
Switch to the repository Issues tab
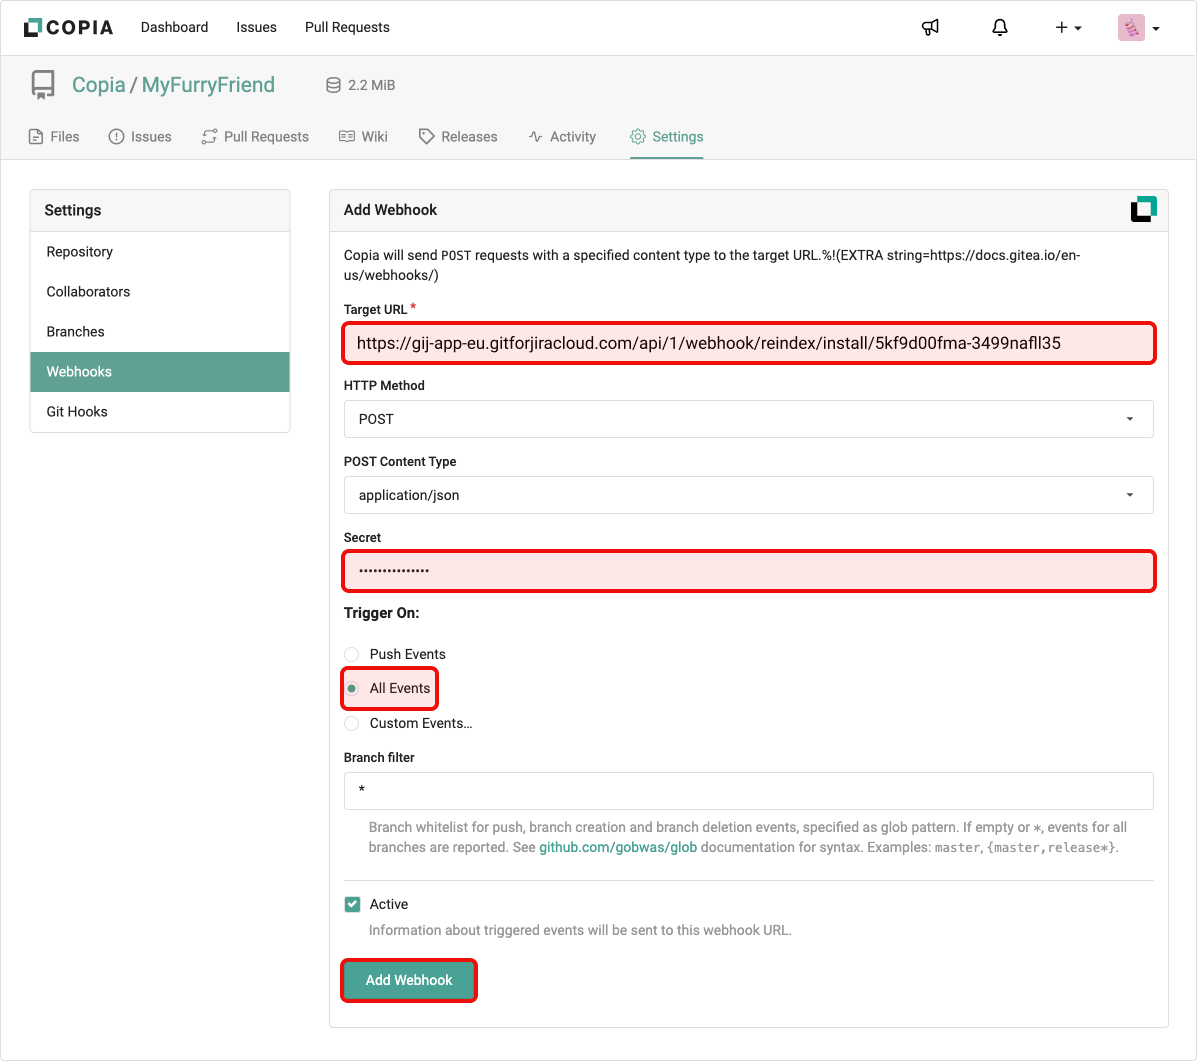tap(140, 137)
